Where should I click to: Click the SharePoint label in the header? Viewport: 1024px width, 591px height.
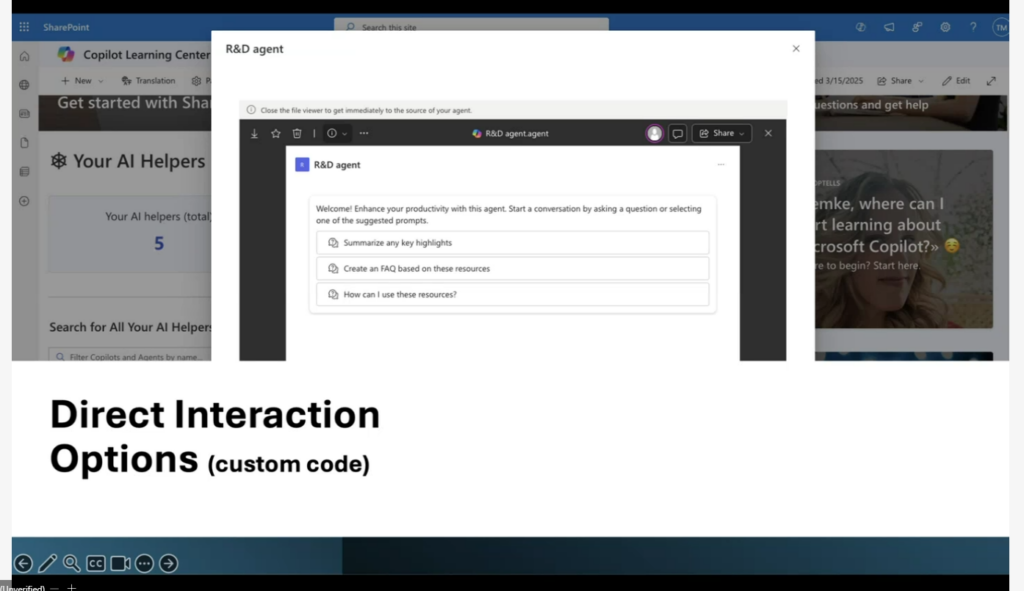[x=66, y=27]
